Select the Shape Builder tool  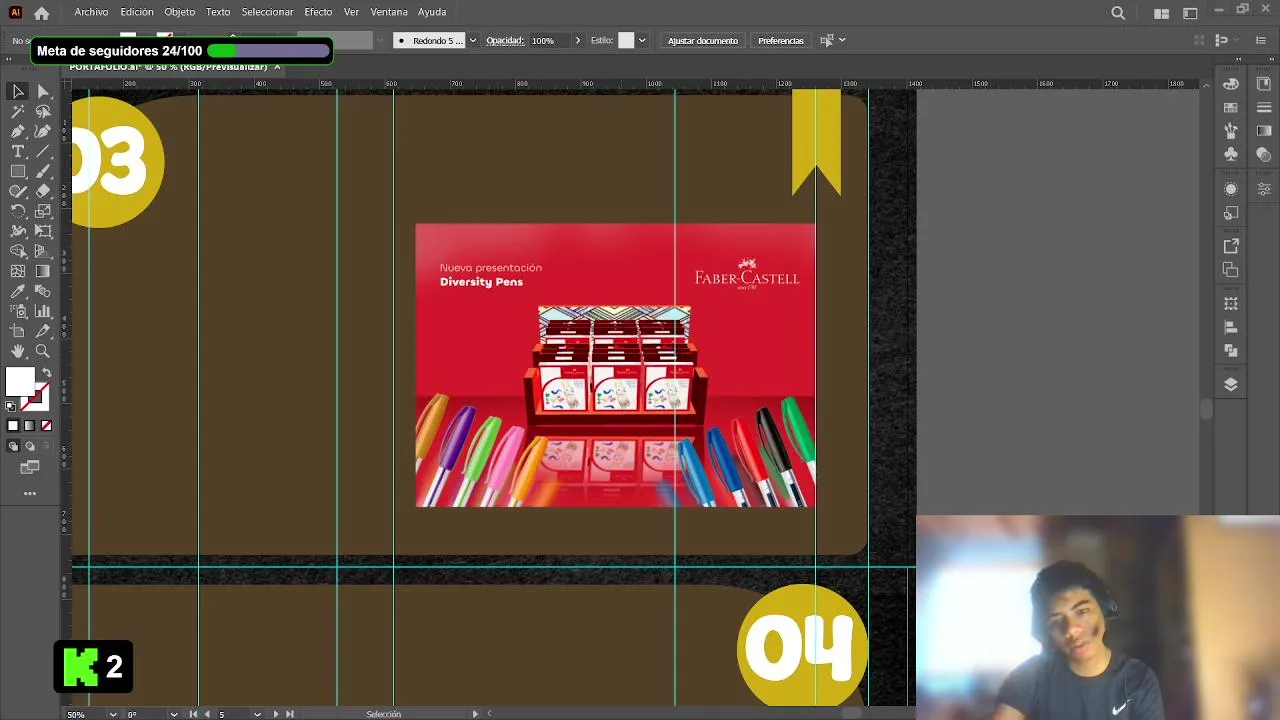pyautogui.click(x=18, y=251)
